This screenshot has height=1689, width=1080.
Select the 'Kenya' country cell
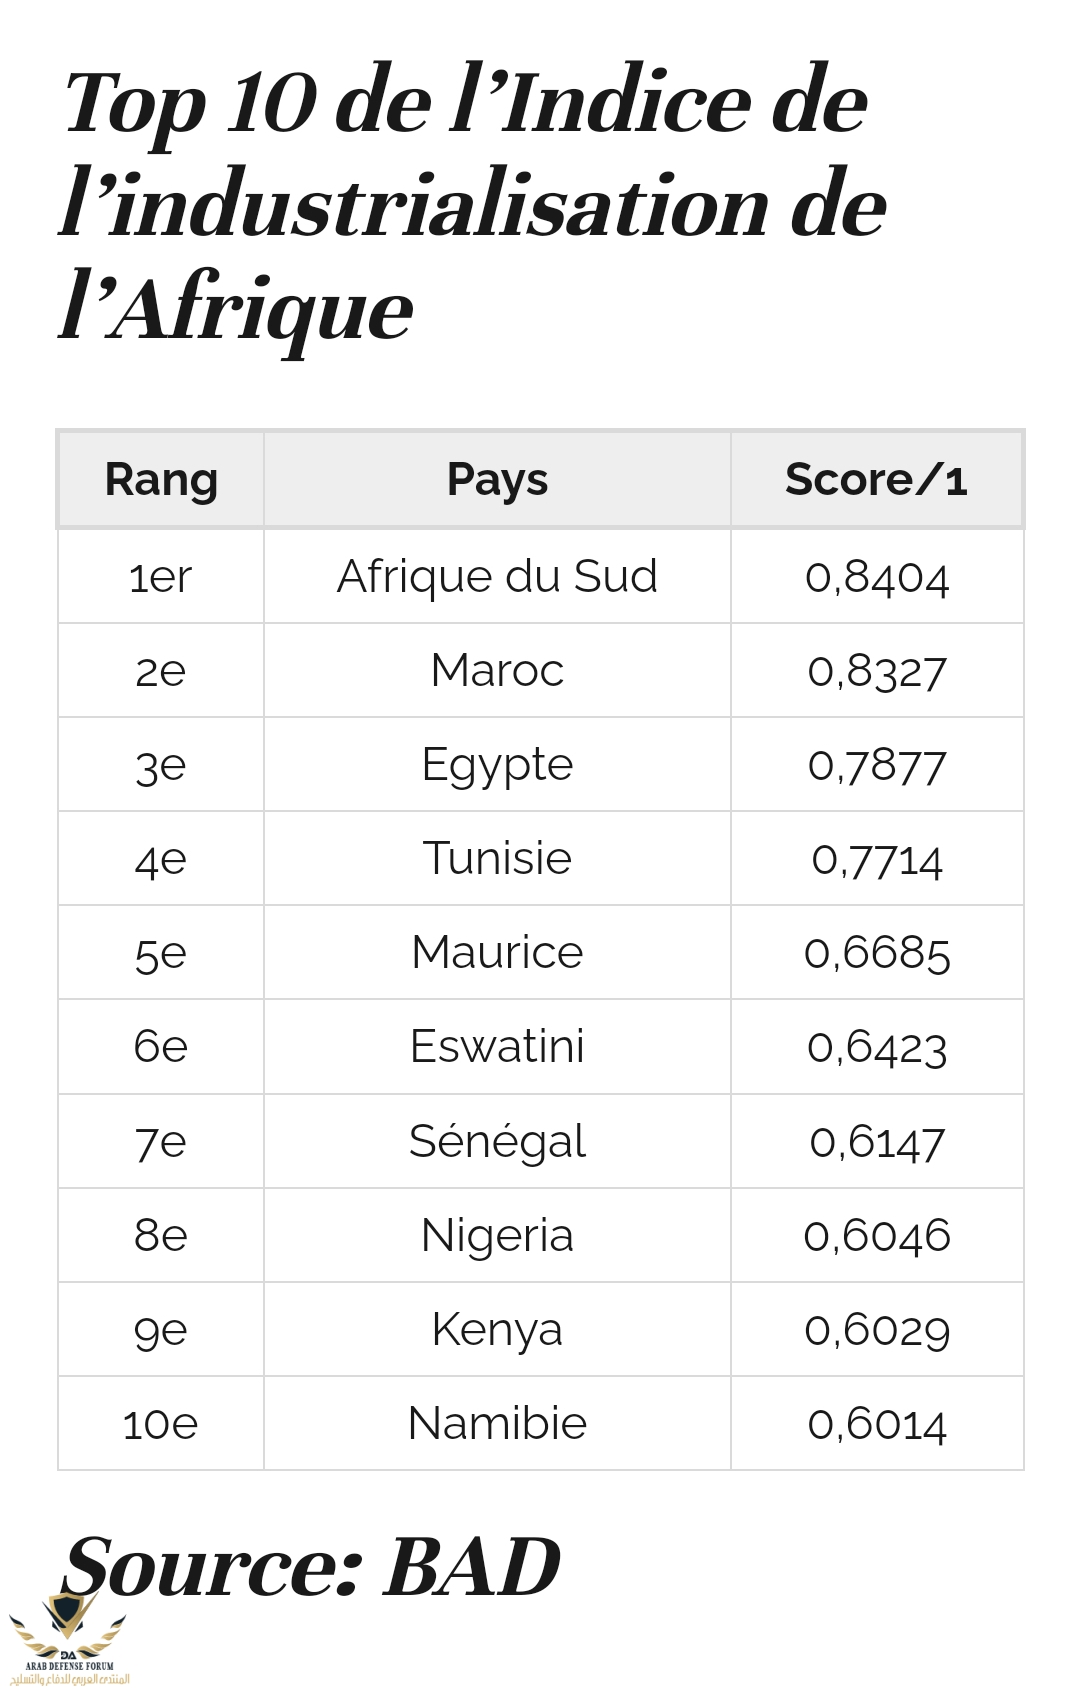[497, 1329]
